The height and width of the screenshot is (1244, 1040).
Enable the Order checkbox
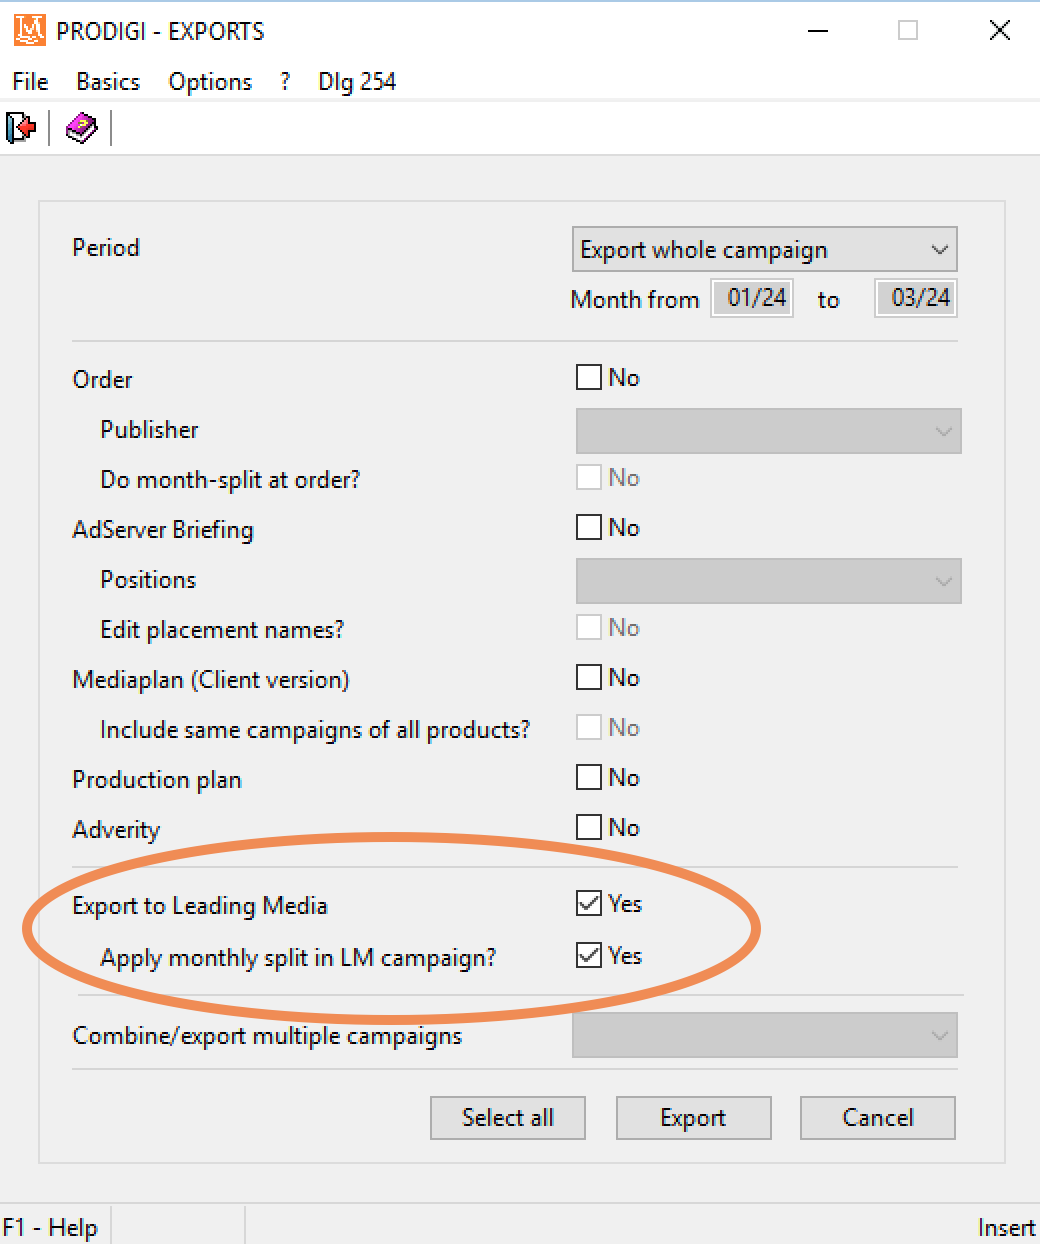pyautogui.click(x=589, y=377)
